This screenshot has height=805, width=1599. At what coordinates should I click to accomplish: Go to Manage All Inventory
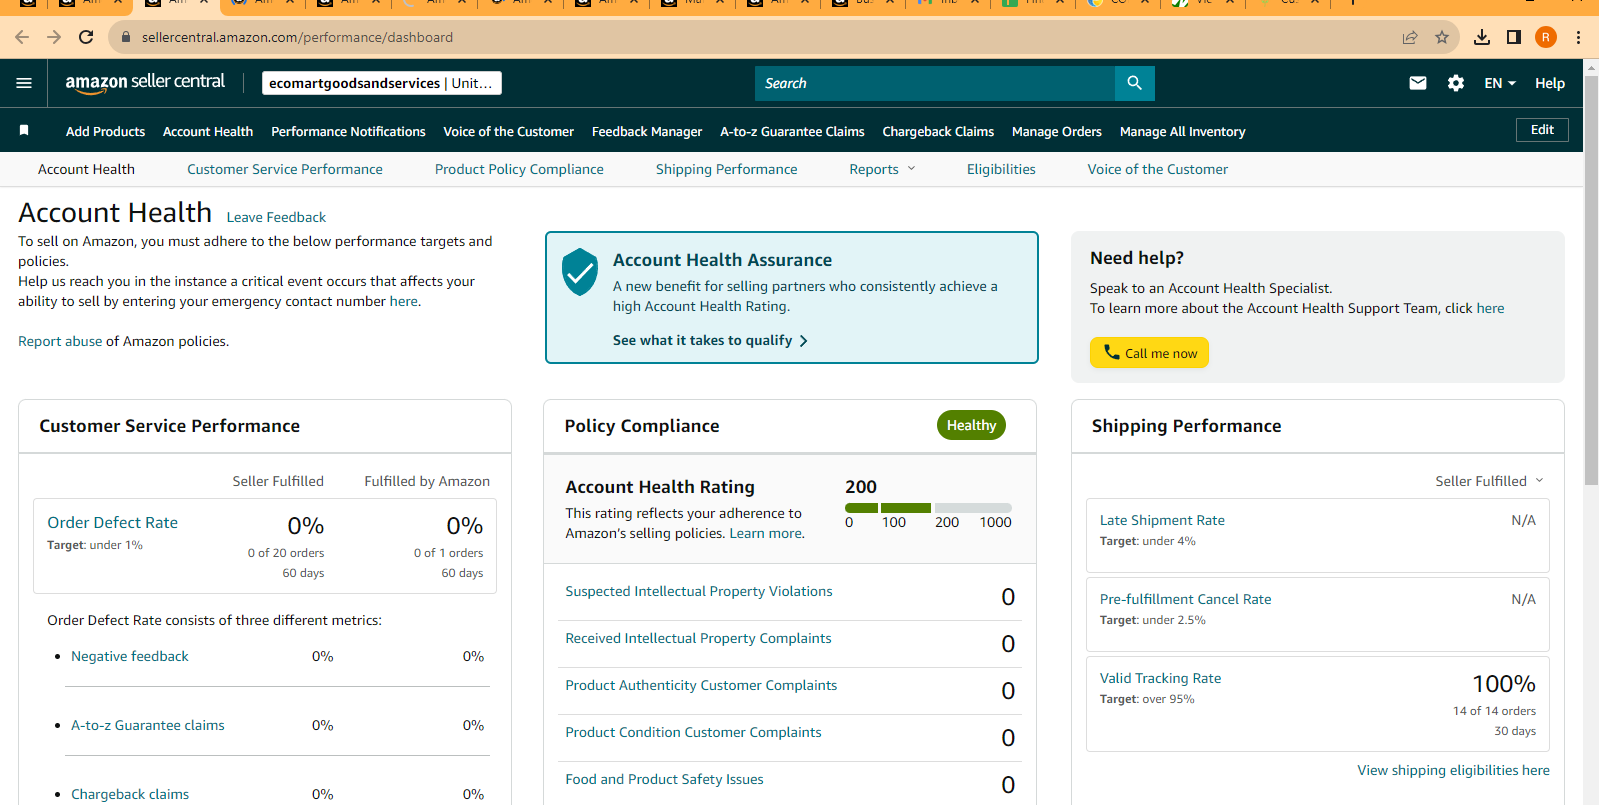click(1182, 131)
